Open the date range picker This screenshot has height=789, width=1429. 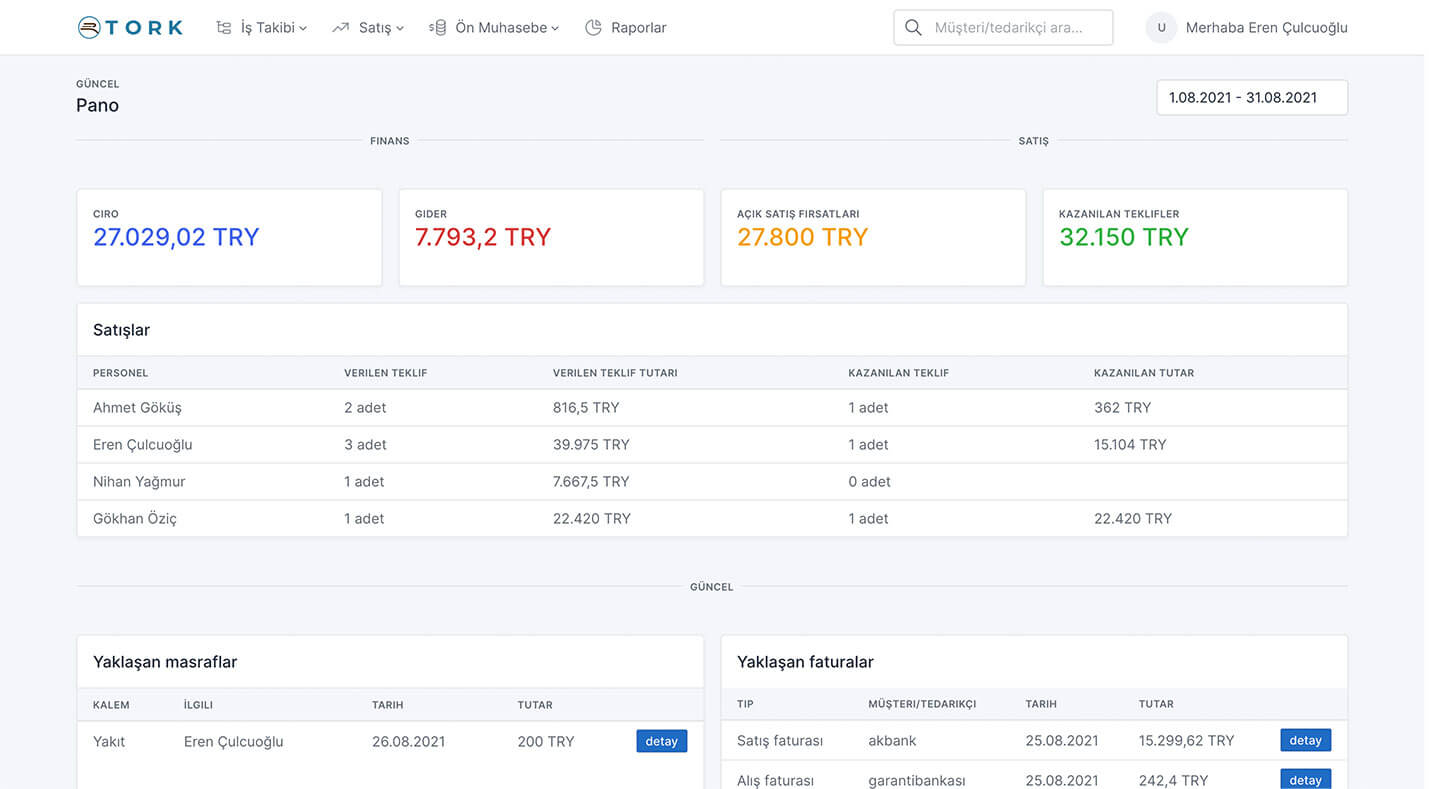(x=1252, y=97)
